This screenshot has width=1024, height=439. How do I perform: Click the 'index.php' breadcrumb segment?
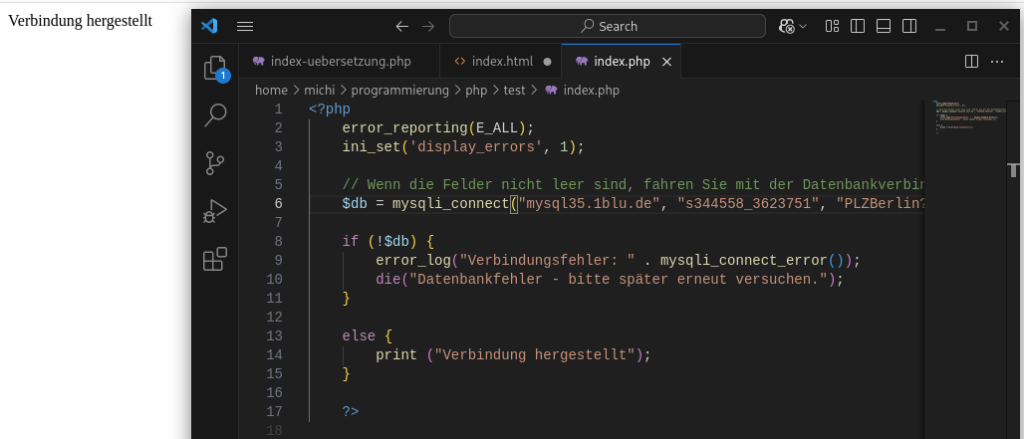click(582, 90)
